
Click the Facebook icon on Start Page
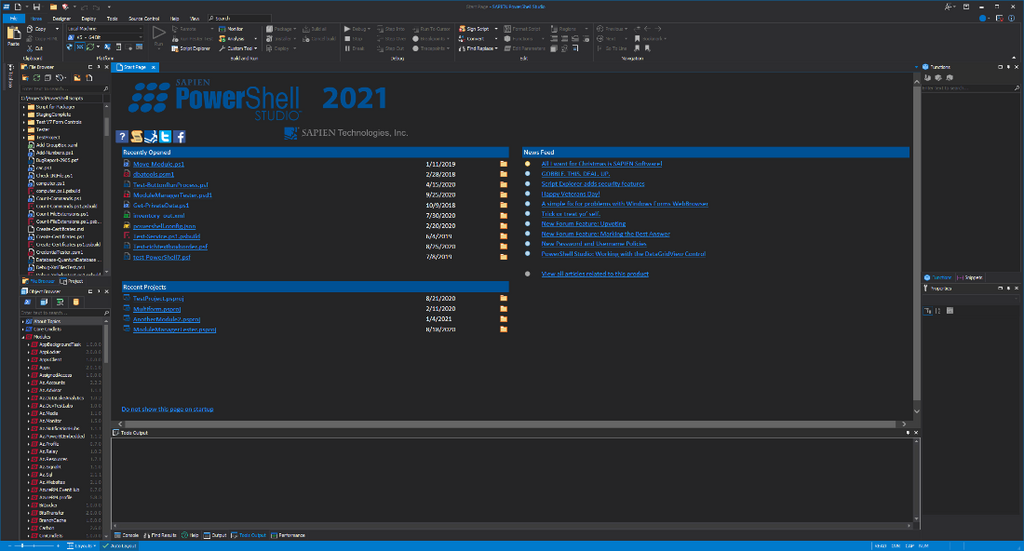[180, 136]
